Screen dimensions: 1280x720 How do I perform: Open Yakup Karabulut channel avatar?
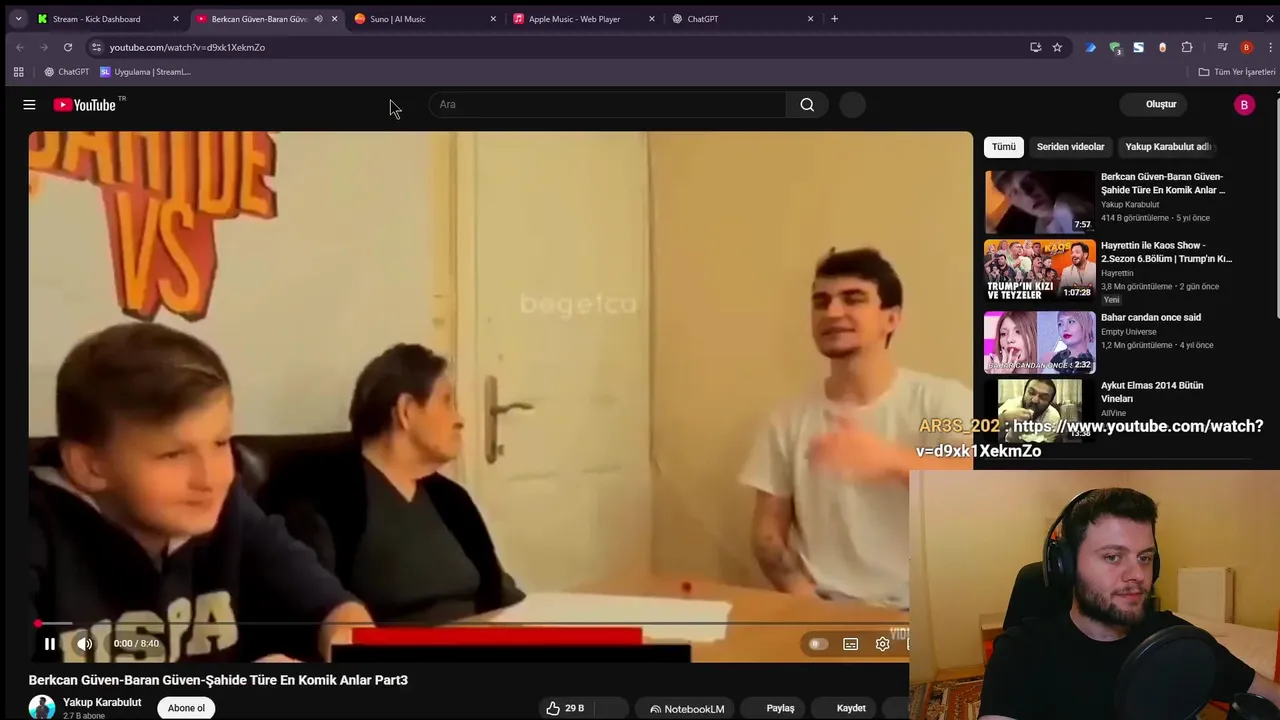pos(42,708)
